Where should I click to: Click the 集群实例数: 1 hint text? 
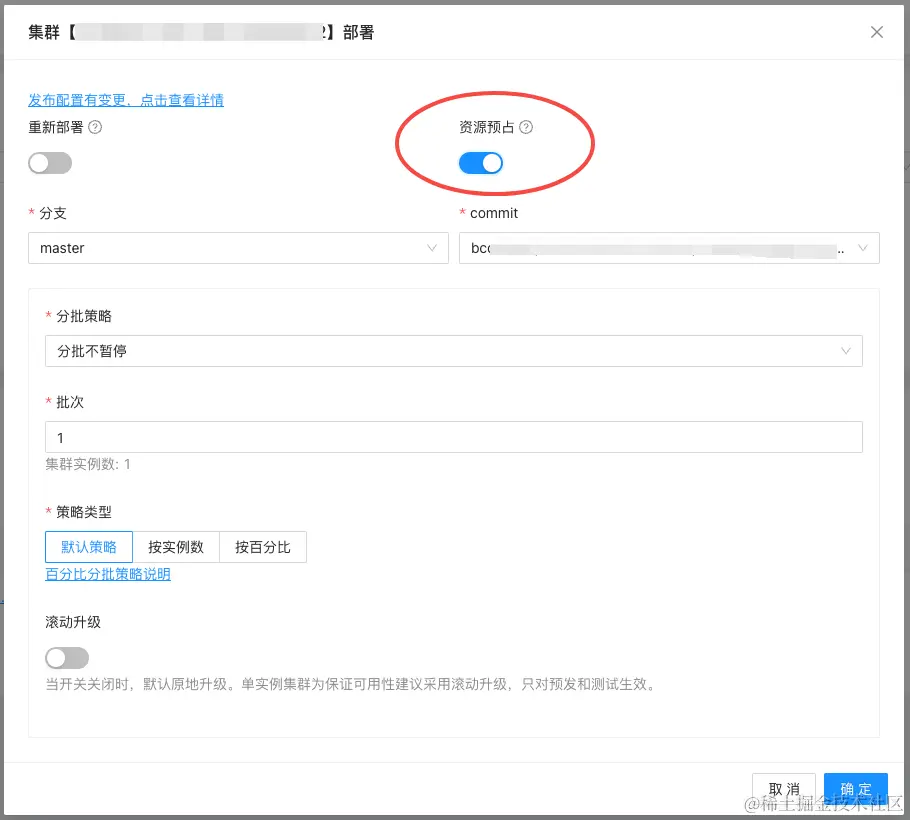(88, 464)
